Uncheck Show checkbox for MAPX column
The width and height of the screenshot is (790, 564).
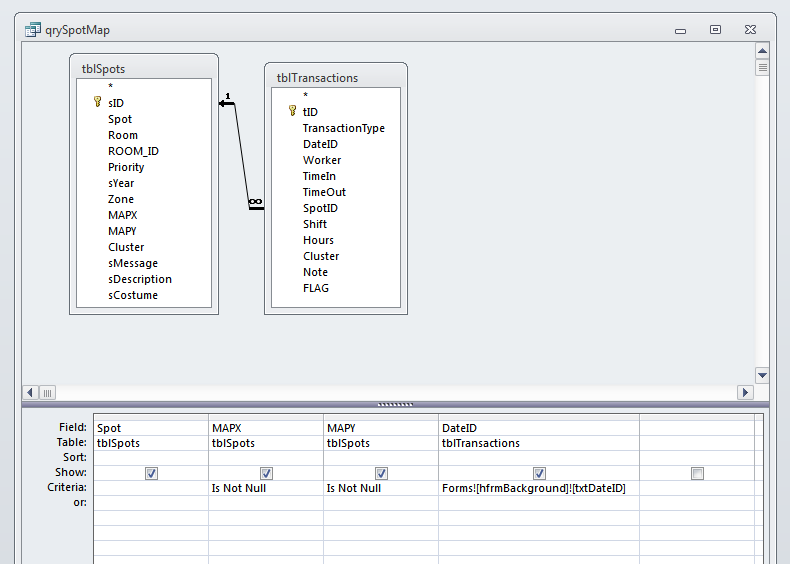click(266, 473)
